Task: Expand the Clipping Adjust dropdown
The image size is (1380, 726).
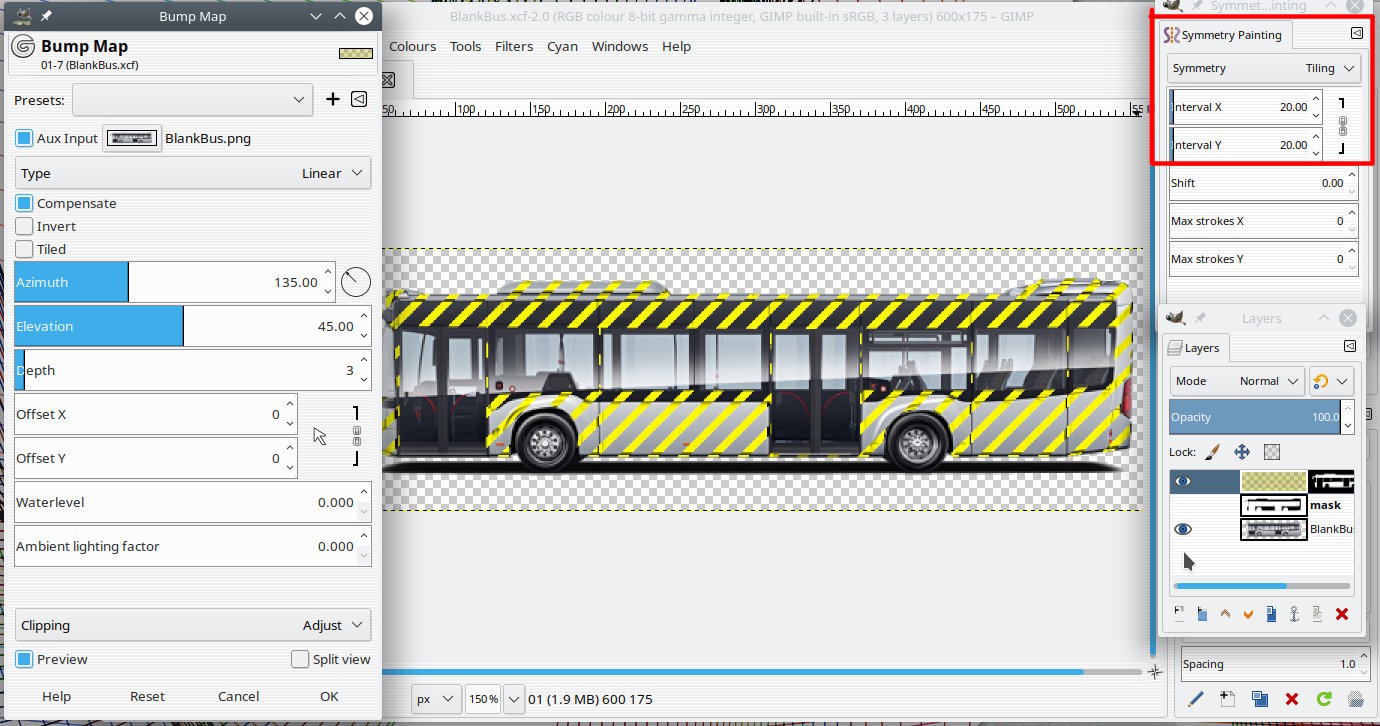Action: tap(193, 625)
